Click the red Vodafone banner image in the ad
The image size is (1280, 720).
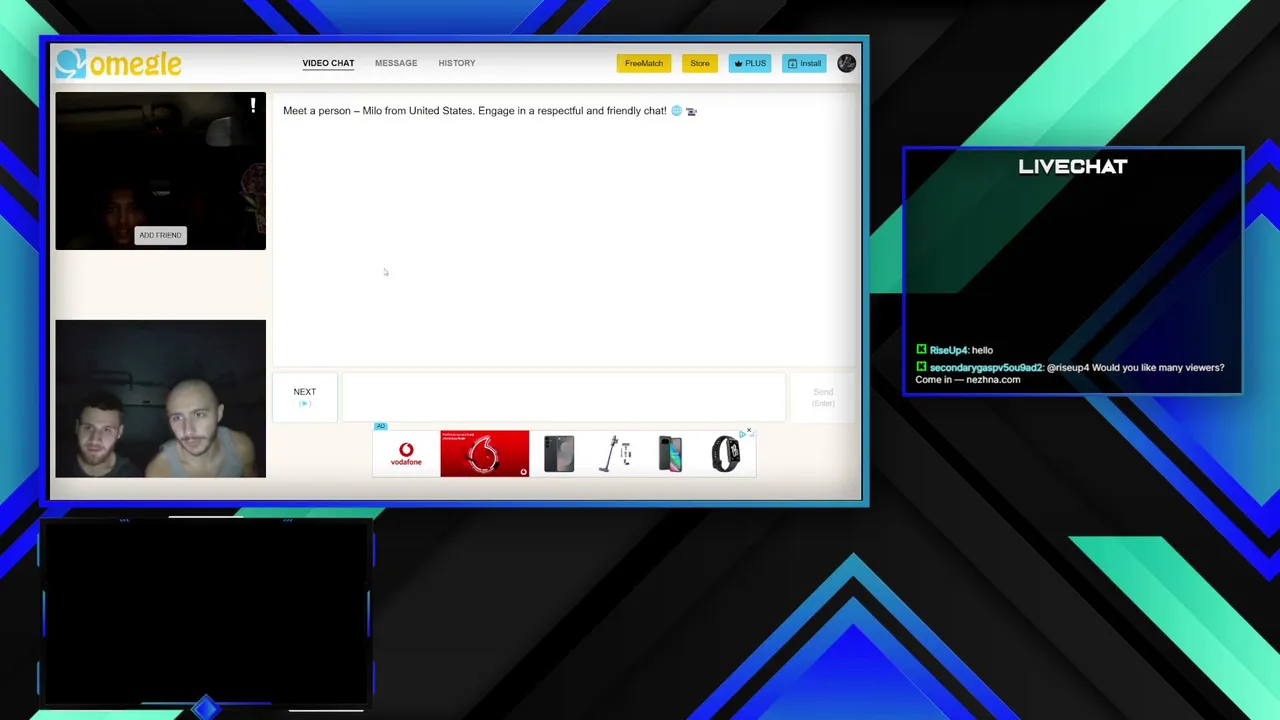point(485,454)
